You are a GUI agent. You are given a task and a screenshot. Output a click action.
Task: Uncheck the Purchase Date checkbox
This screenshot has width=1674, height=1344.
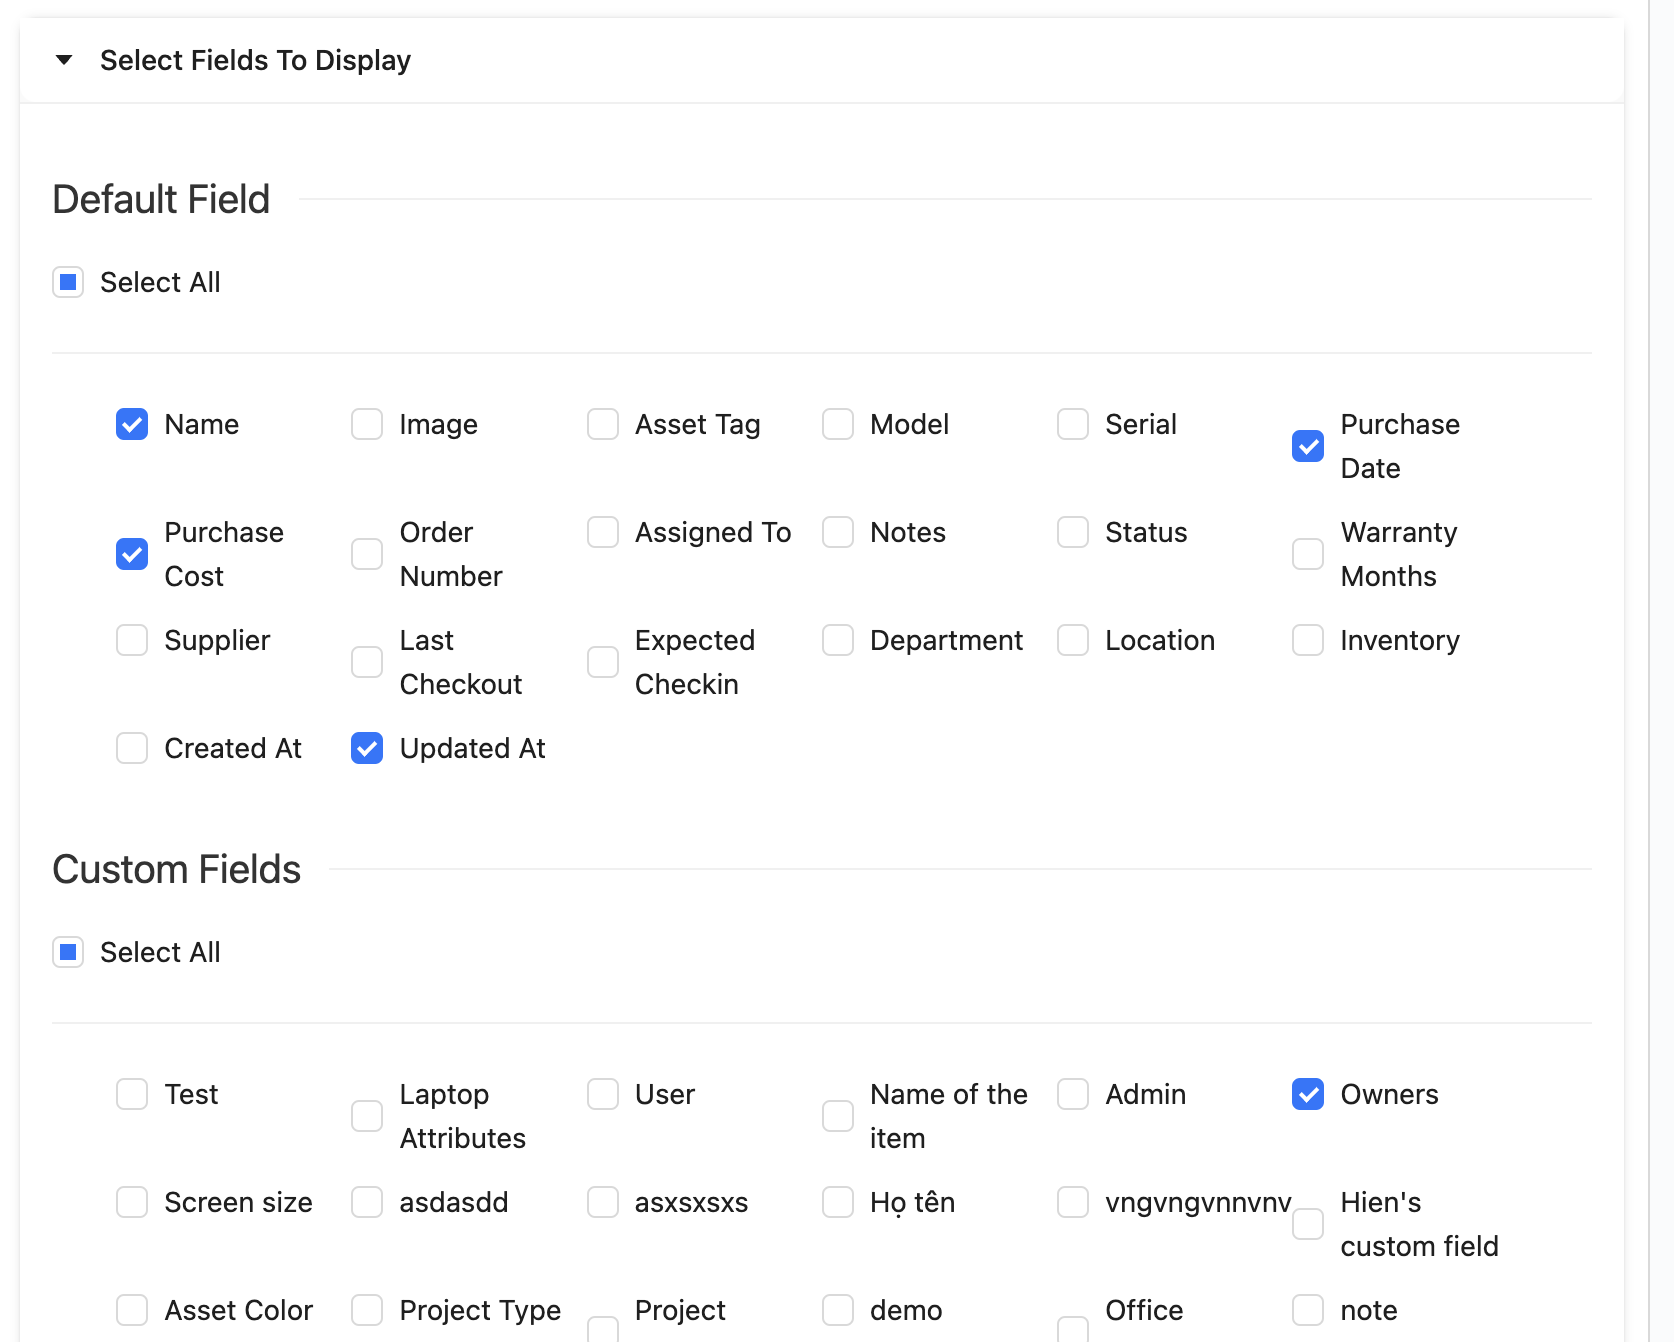point(1308,447)
